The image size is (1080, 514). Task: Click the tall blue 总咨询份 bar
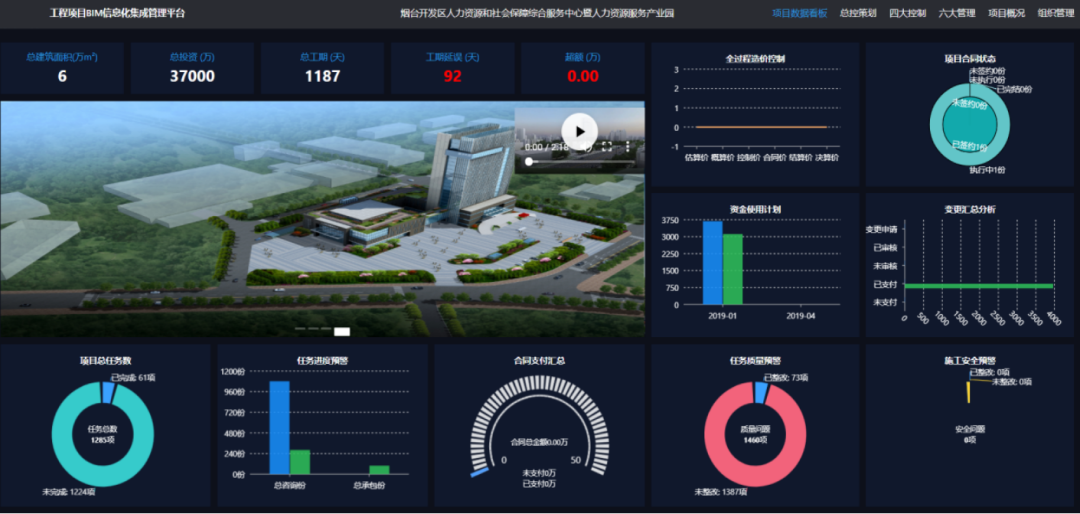[279, 427]
